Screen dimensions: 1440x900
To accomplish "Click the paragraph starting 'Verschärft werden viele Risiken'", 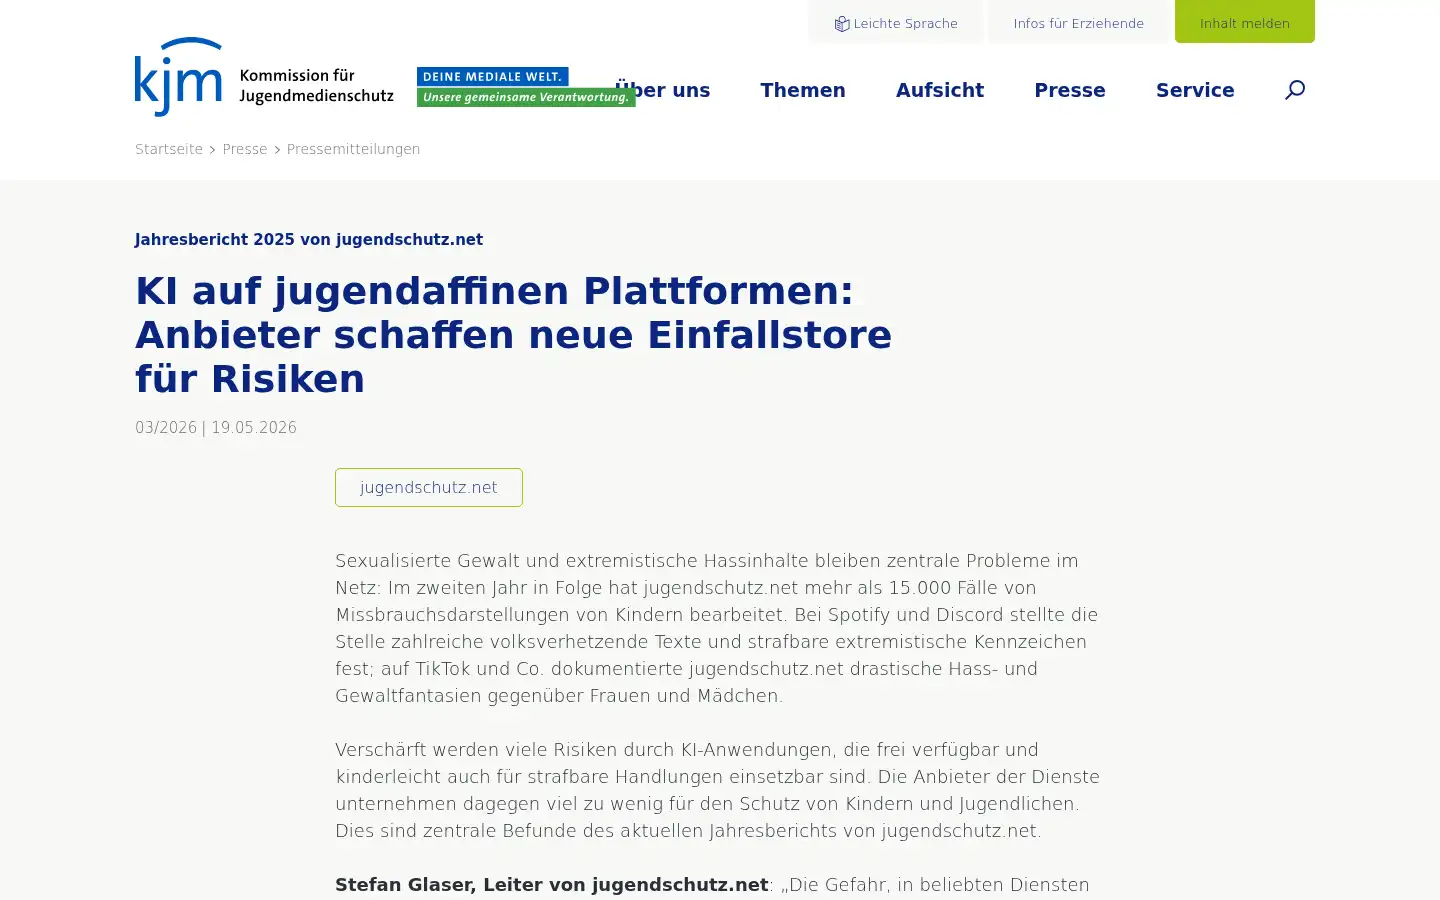I will click(x=717, y=790).
